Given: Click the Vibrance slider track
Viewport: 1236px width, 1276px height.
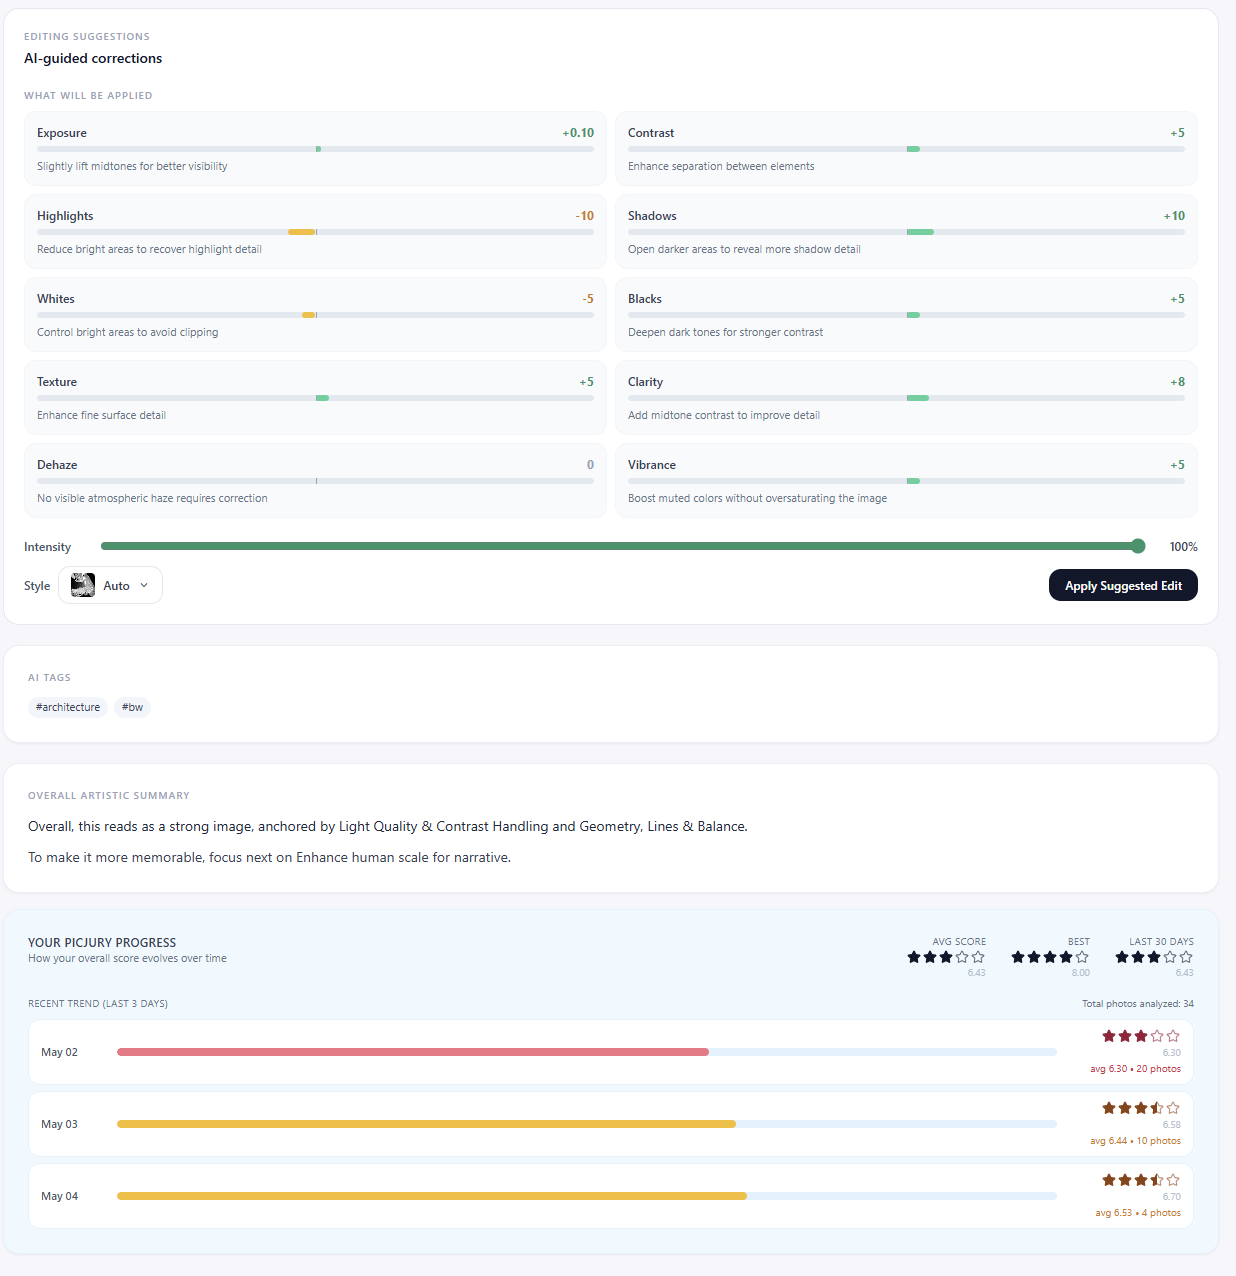Looking at the screenshot, I should (x=906, y=481).
